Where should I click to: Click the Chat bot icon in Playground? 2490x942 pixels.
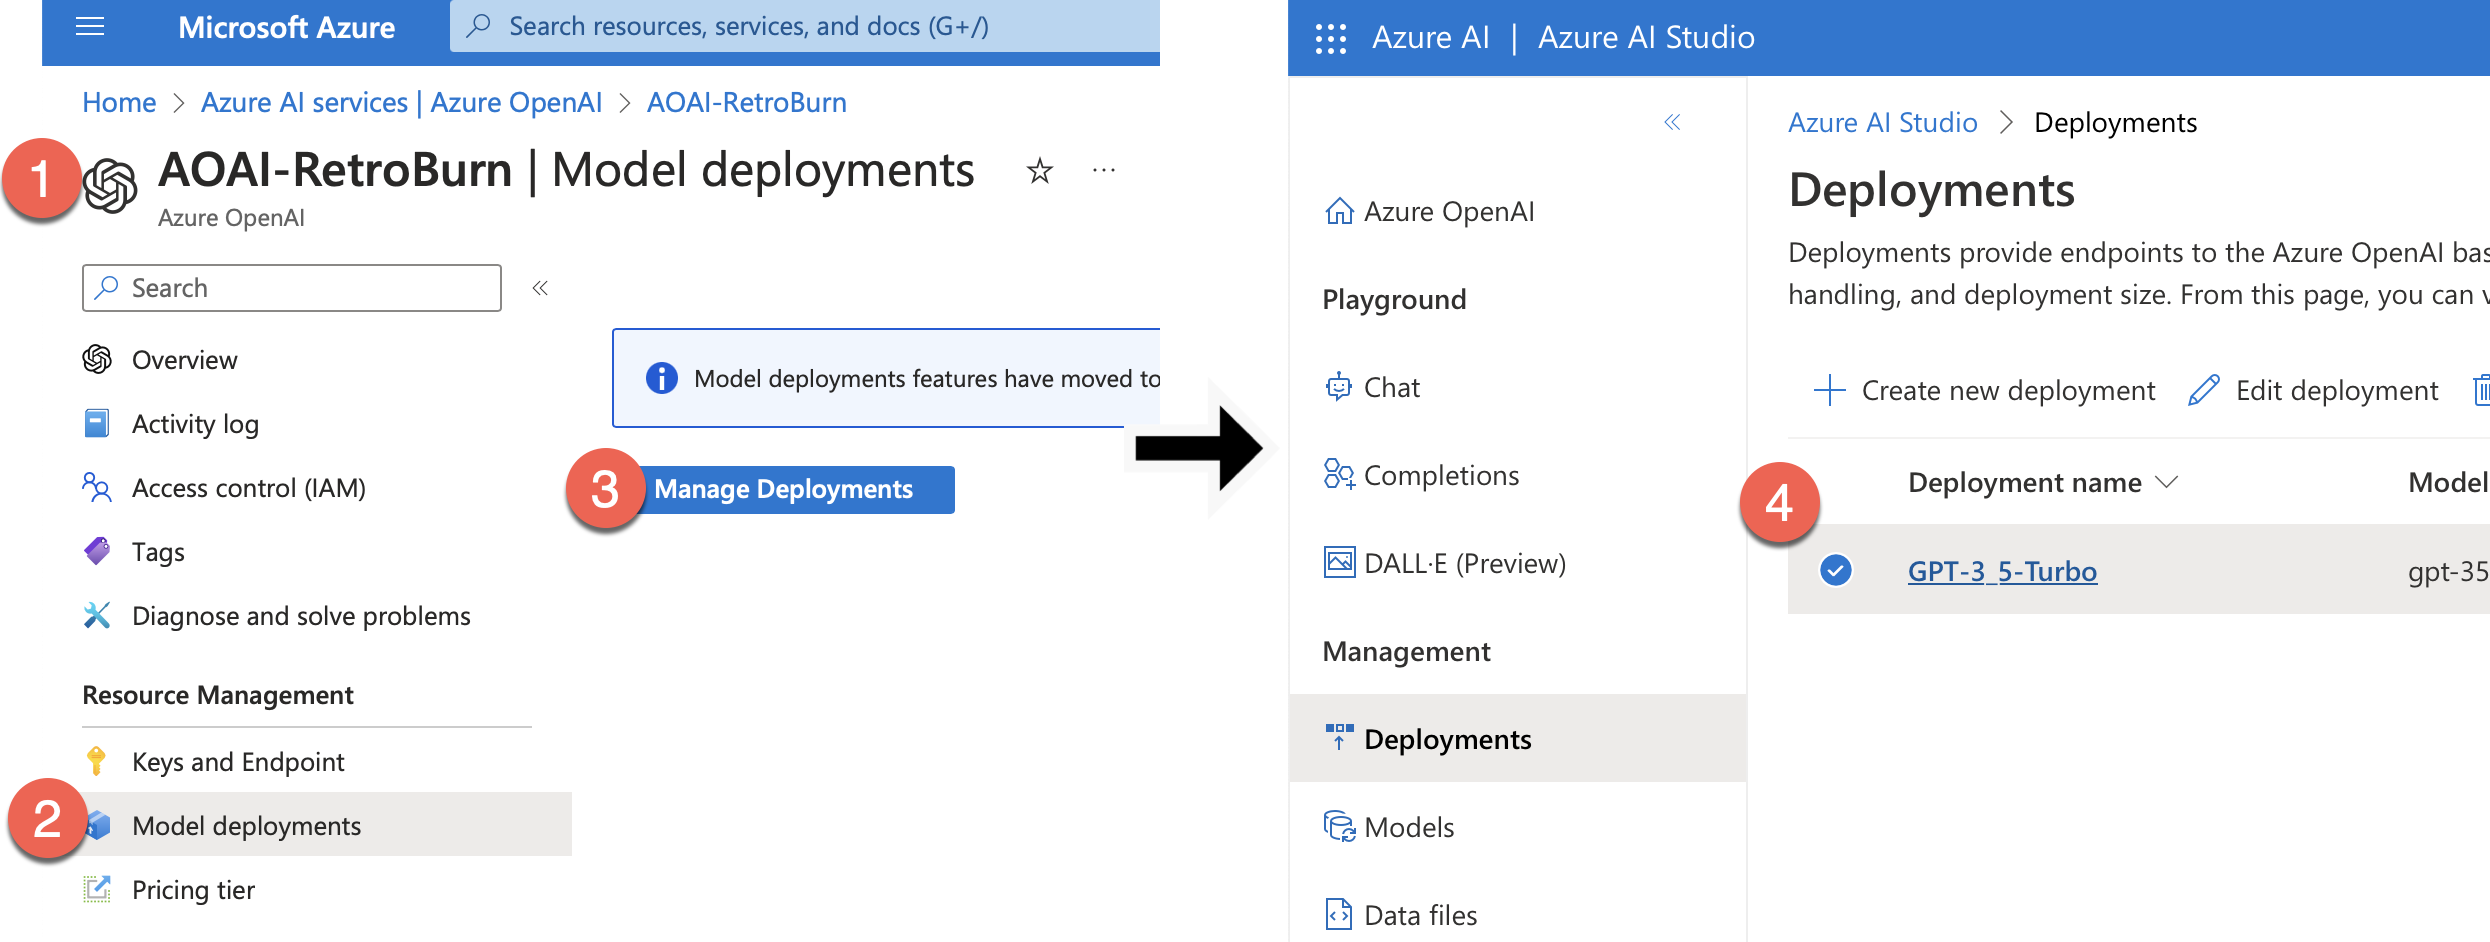pyautogui.click(x=1339, y=387)
